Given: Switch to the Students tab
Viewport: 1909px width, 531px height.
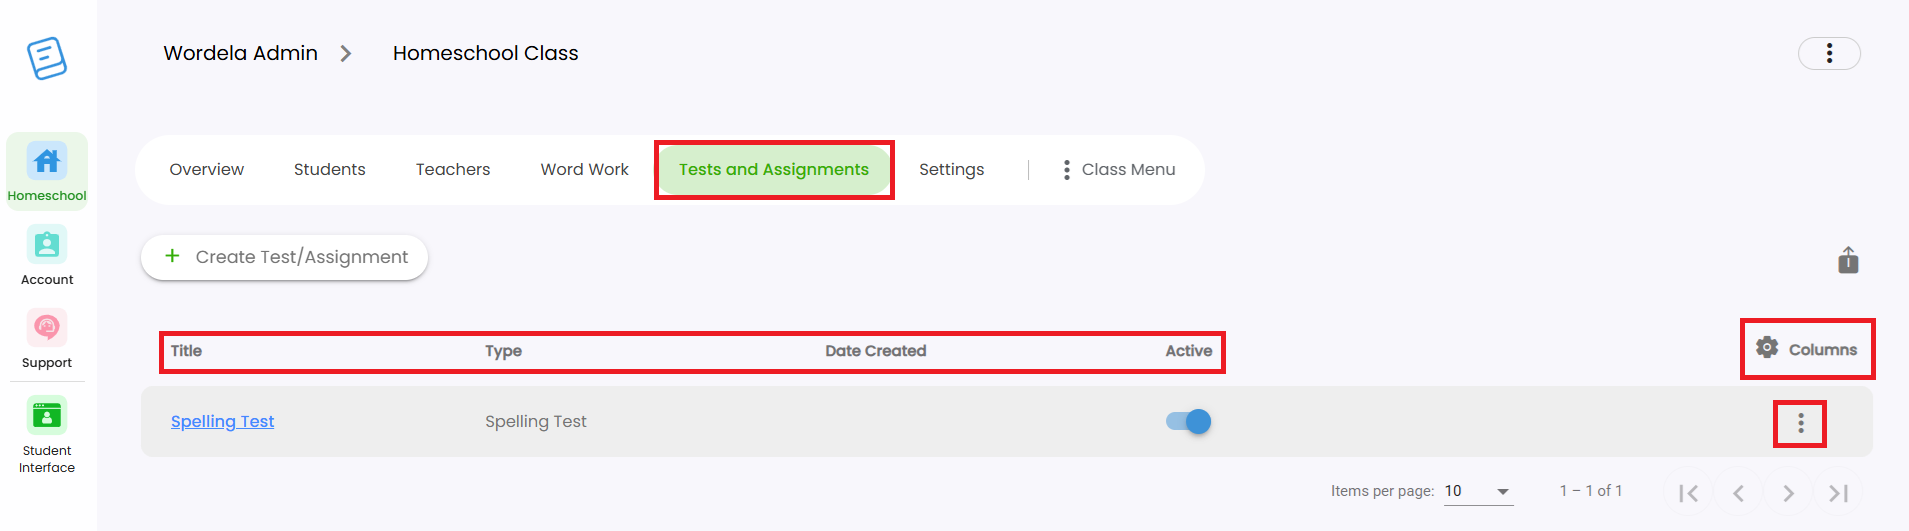Looking at the screenshot, I should coord(330,170).
